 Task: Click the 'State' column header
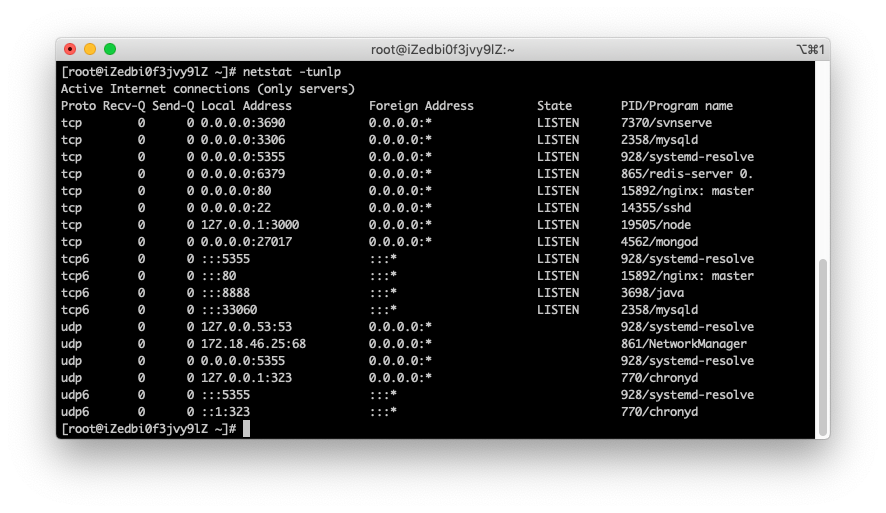point(554,106)
